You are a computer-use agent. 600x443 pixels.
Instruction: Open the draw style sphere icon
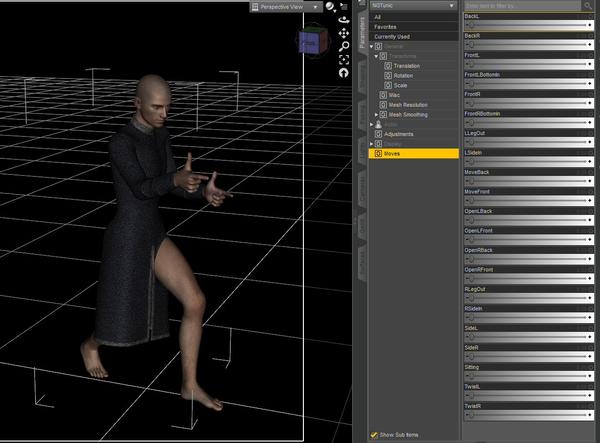click(330, 6)
